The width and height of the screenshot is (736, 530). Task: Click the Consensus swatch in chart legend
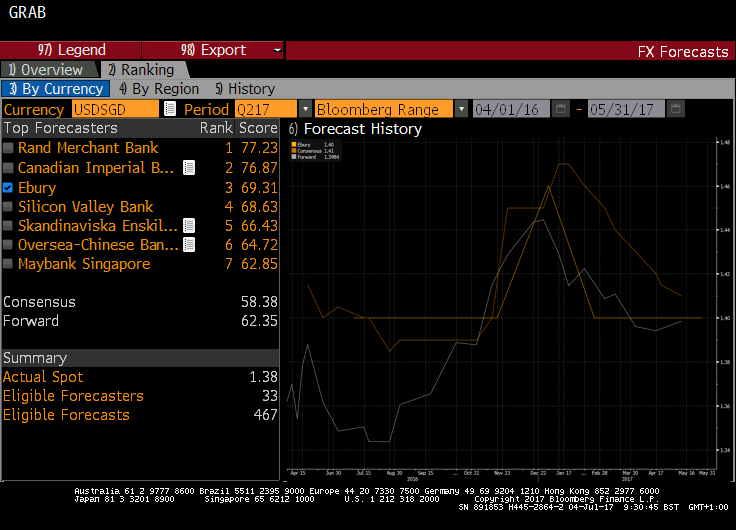click(294, 151)
